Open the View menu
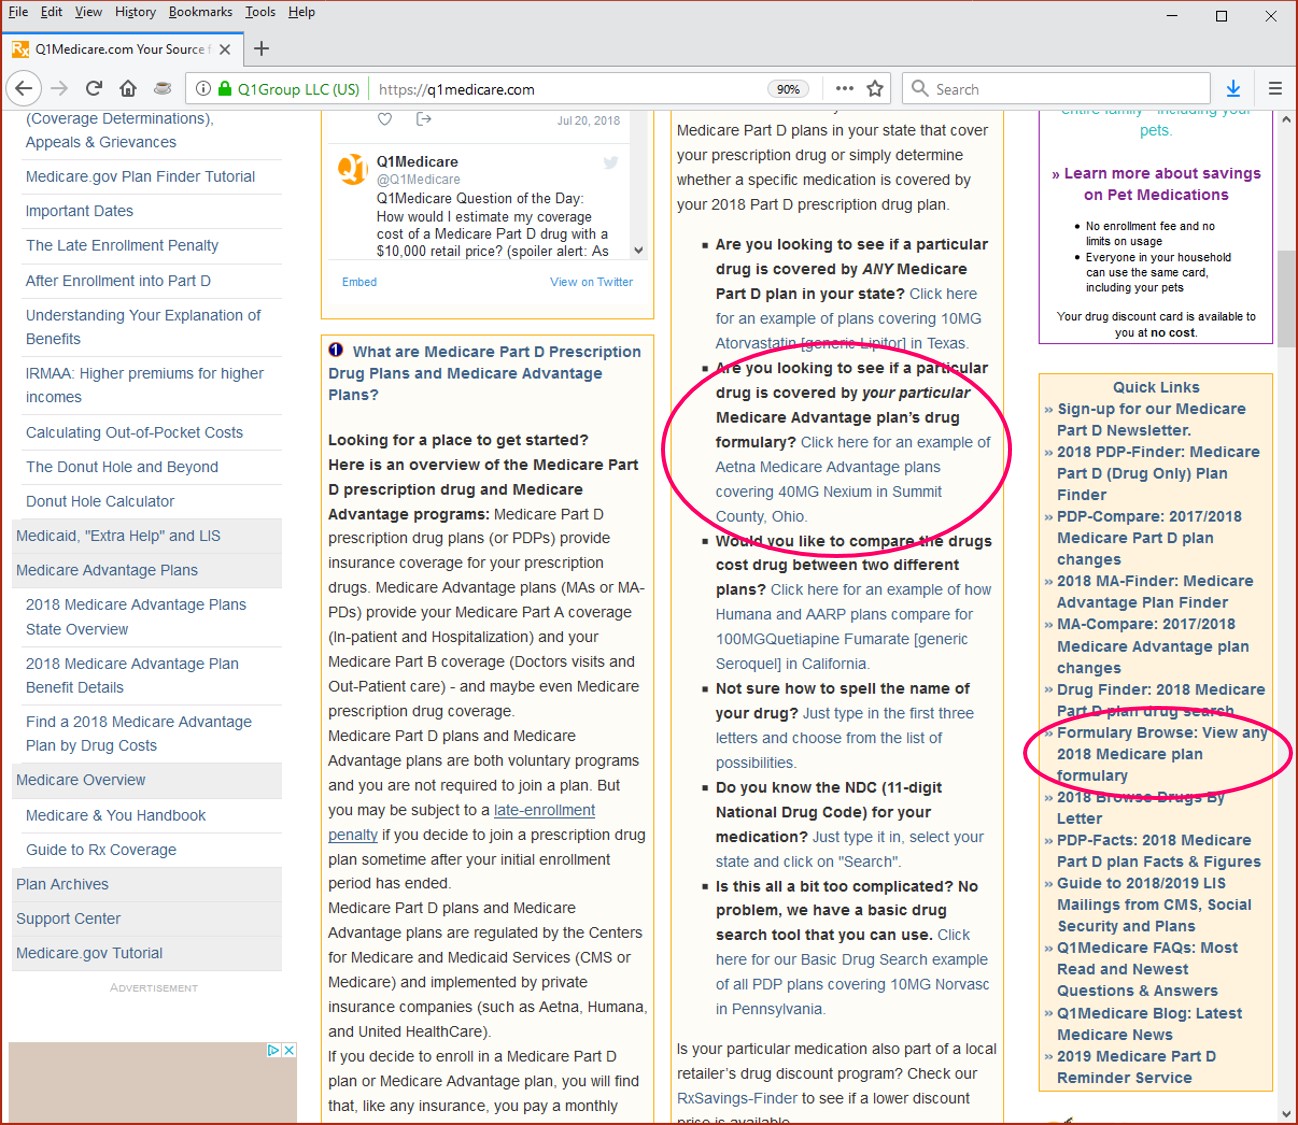This screenshot has height=1125, width=1298. 88,12
